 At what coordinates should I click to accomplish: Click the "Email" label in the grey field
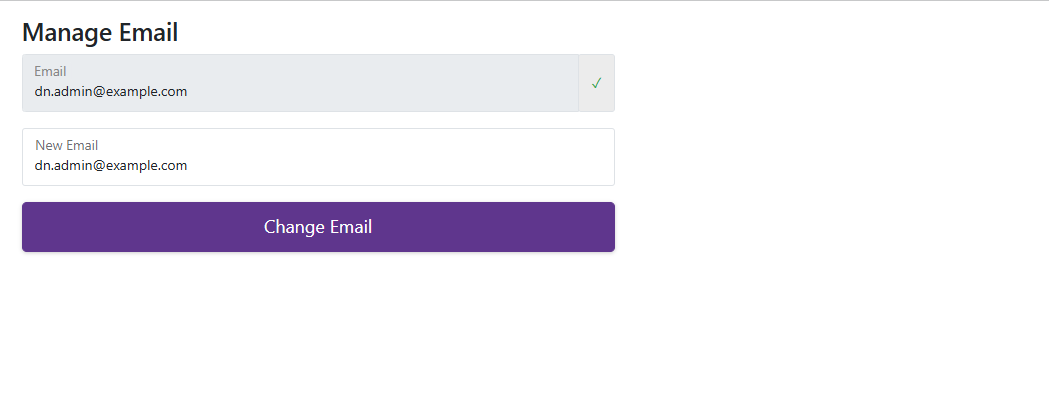tap(50, 72)
